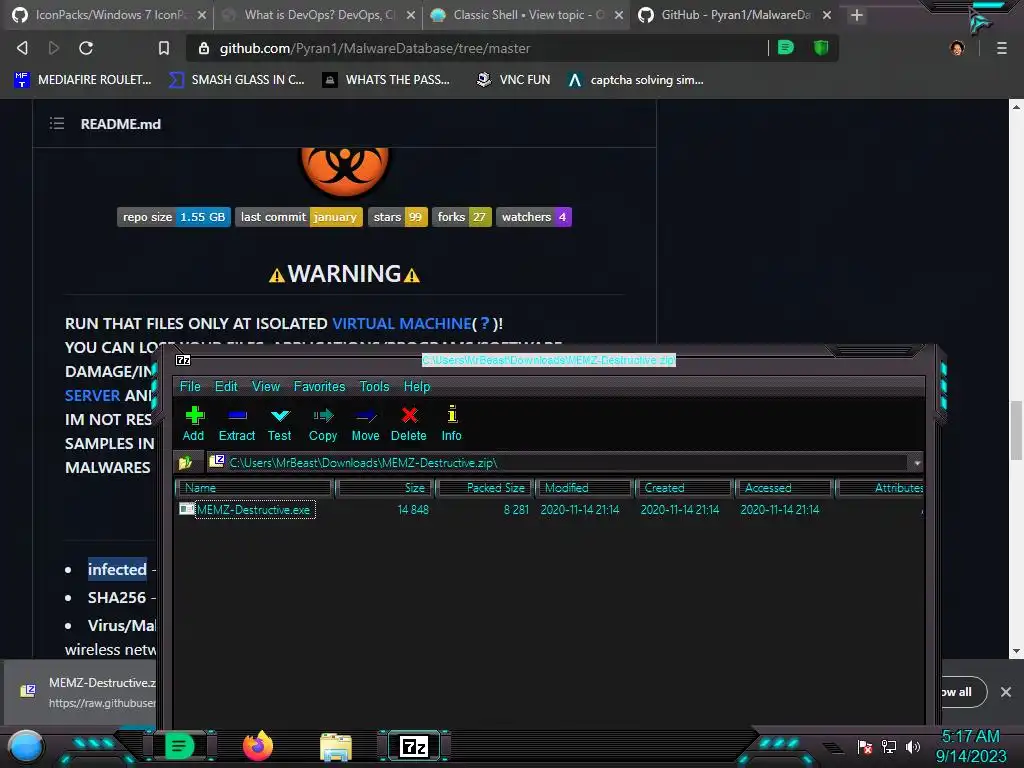Click the green shield icon in address bar

tap(821, 47)
